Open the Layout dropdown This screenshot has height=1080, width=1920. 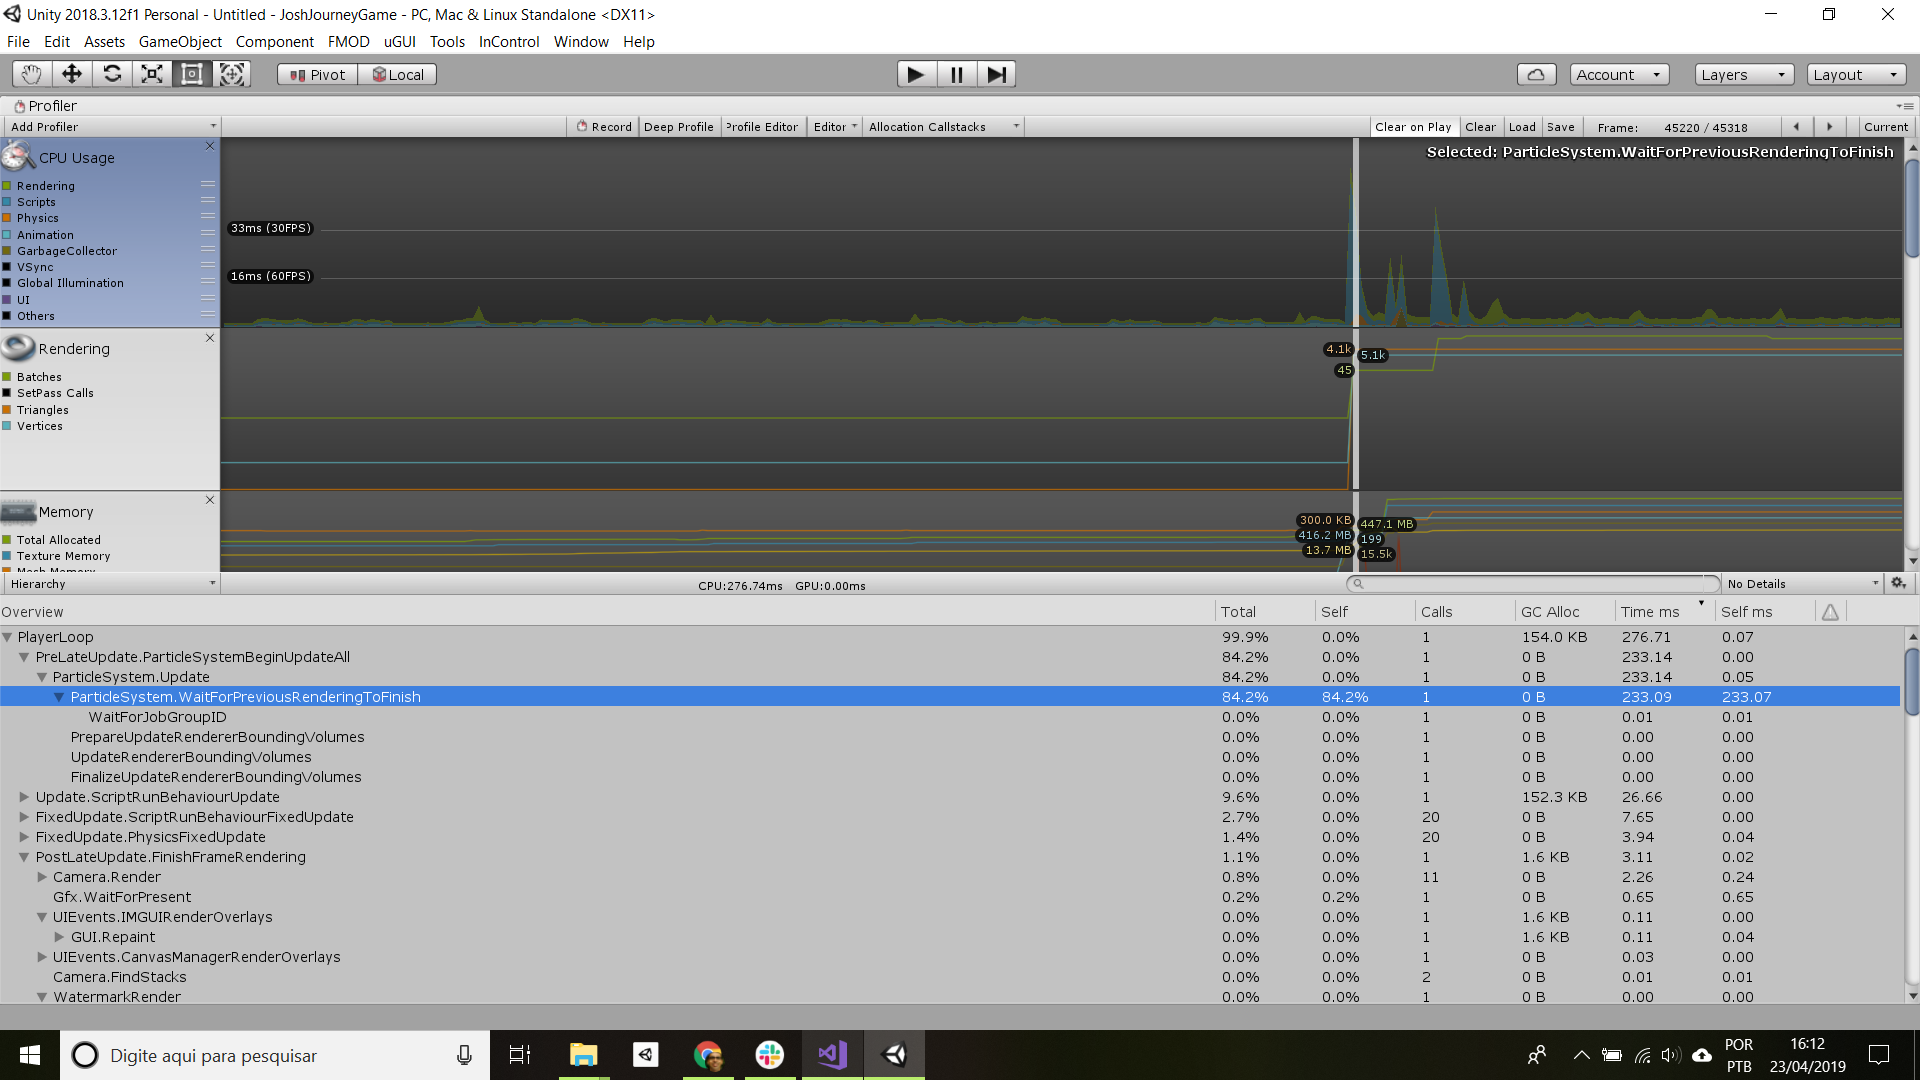tap(1855, 73)
